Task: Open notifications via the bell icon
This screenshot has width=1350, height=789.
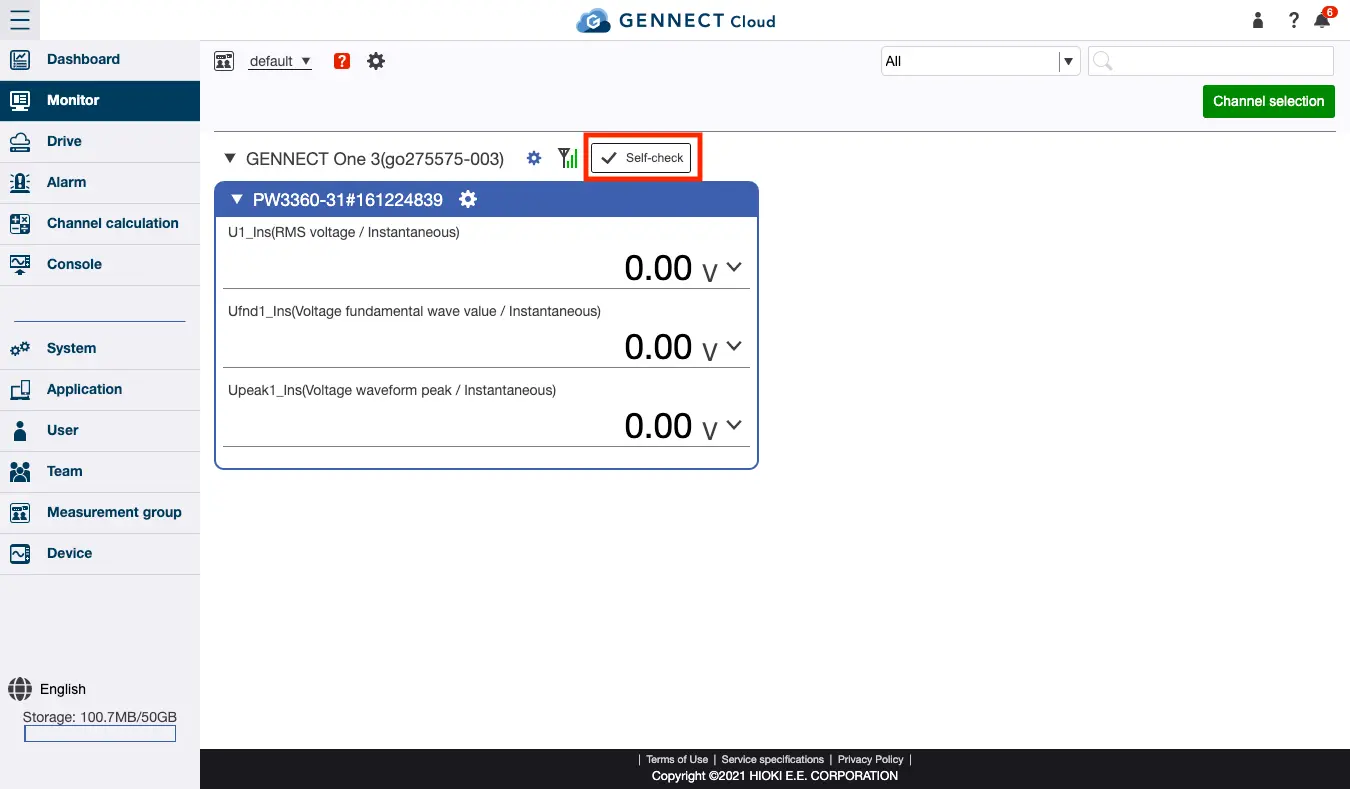Action: click(1321, 20)
